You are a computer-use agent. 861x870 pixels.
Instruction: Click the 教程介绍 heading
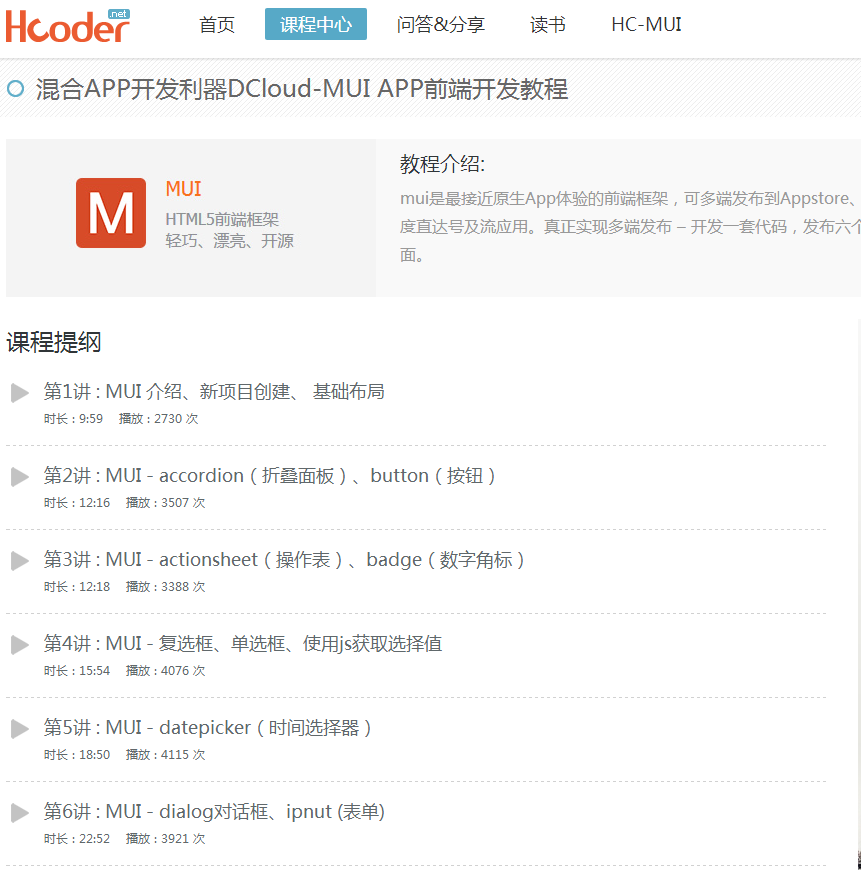(442, 164)
